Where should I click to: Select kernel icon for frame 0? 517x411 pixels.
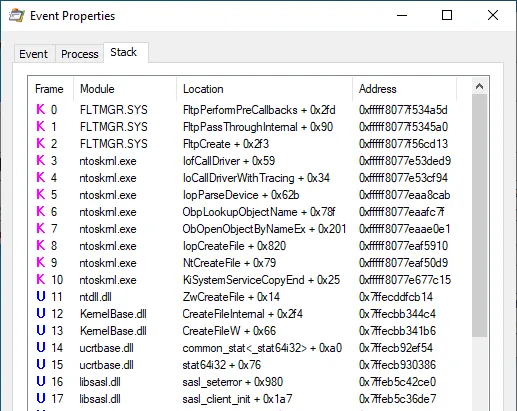41,109
